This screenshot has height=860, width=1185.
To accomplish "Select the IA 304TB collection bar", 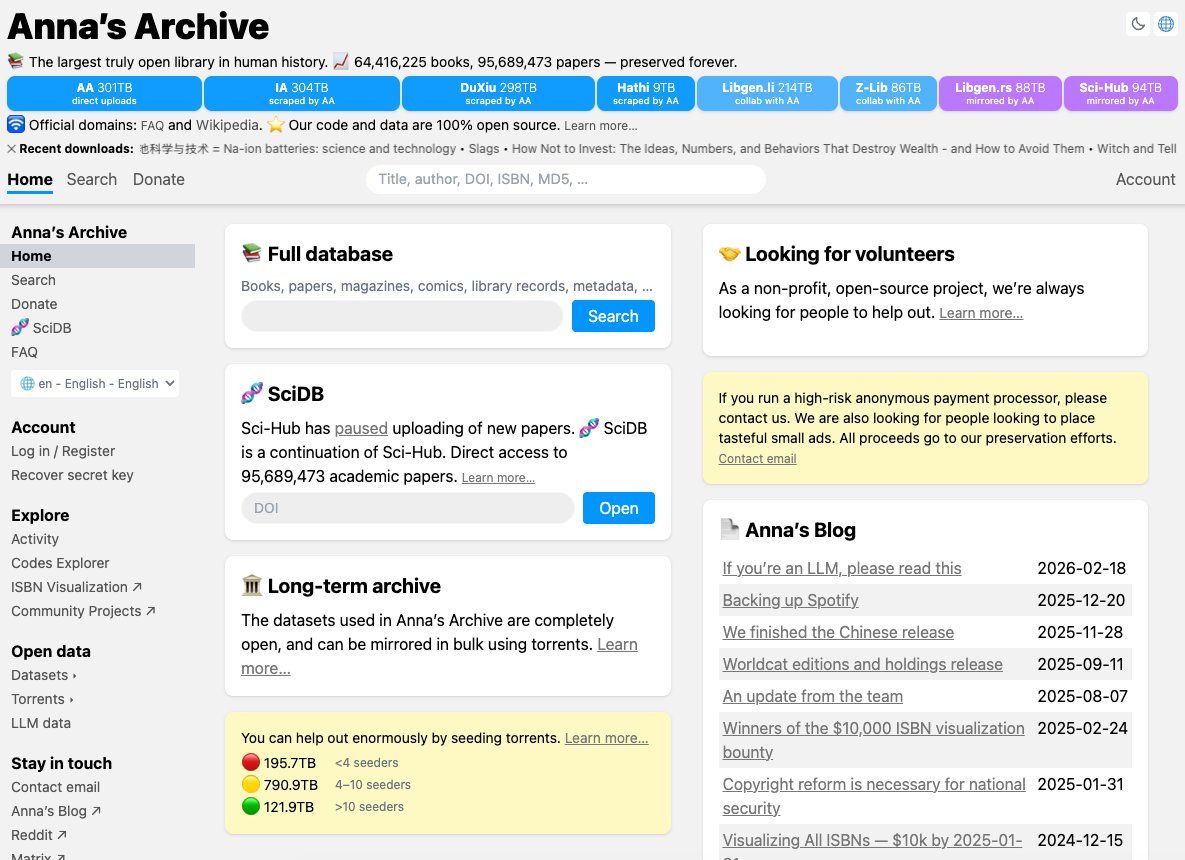I will pos(302,93).
